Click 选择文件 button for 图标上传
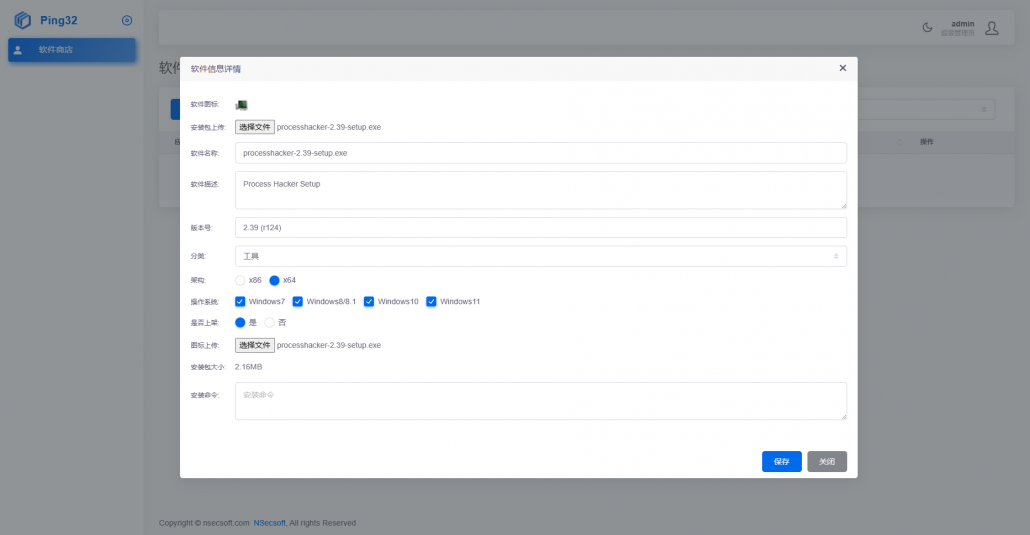 click(255, 345)
